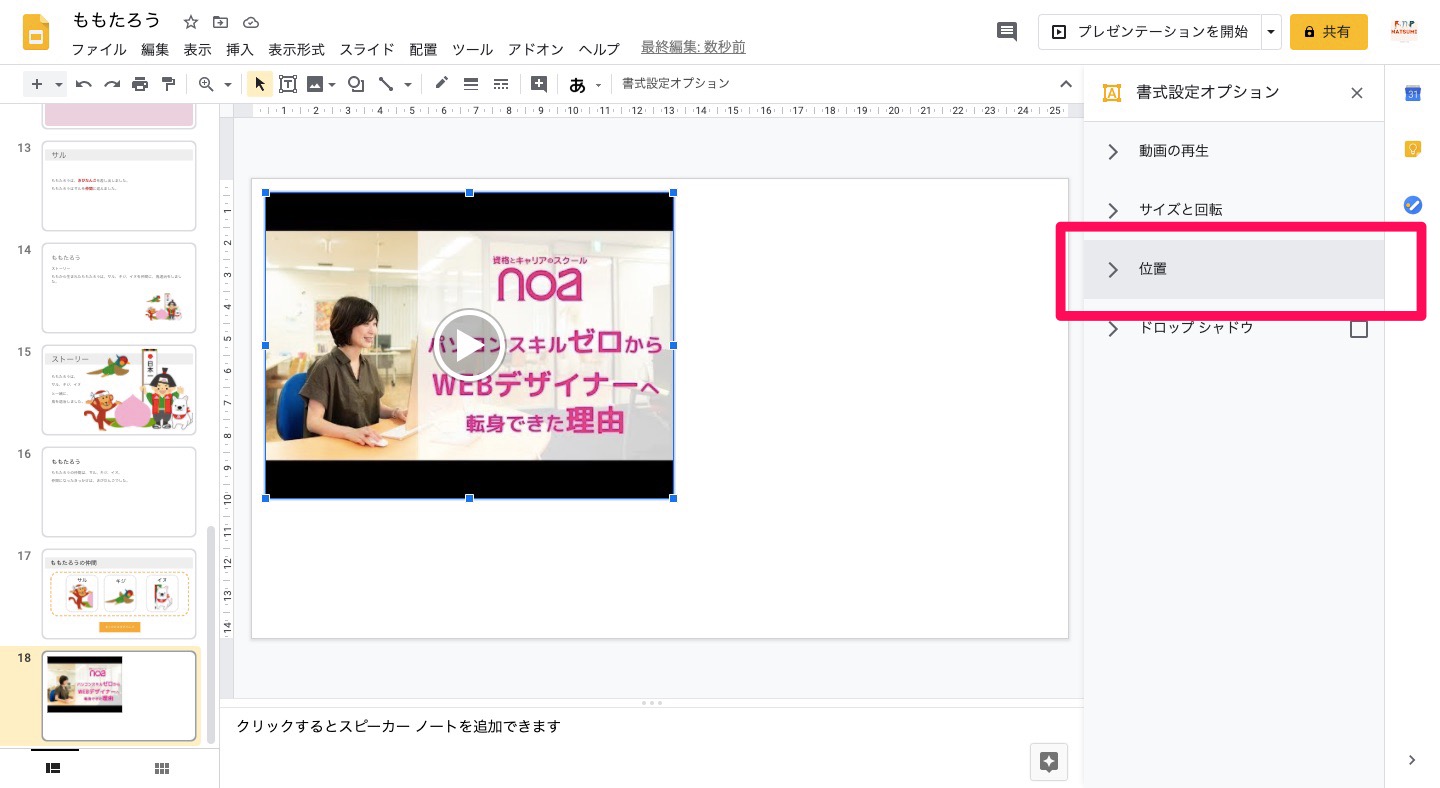Open the アドオン menu
1440x788 pixels.
coord(536,49)
